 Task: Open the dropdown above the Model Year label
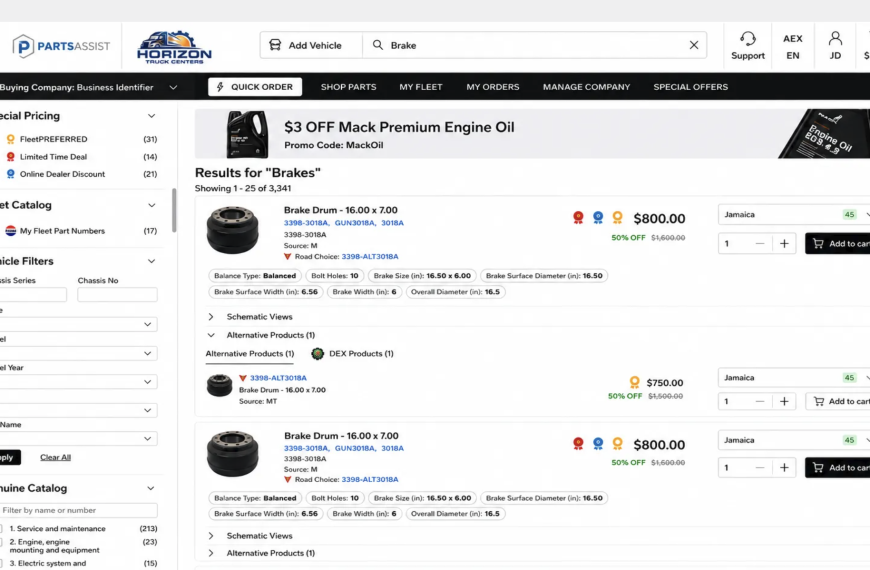[x=78, y=354]
